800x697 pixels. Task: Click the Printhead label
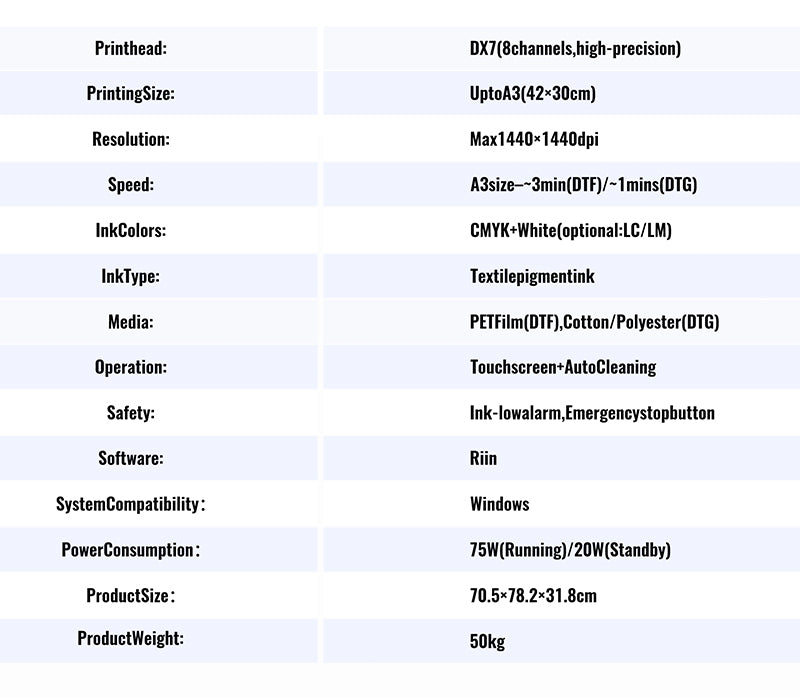[x=130, y=48]
